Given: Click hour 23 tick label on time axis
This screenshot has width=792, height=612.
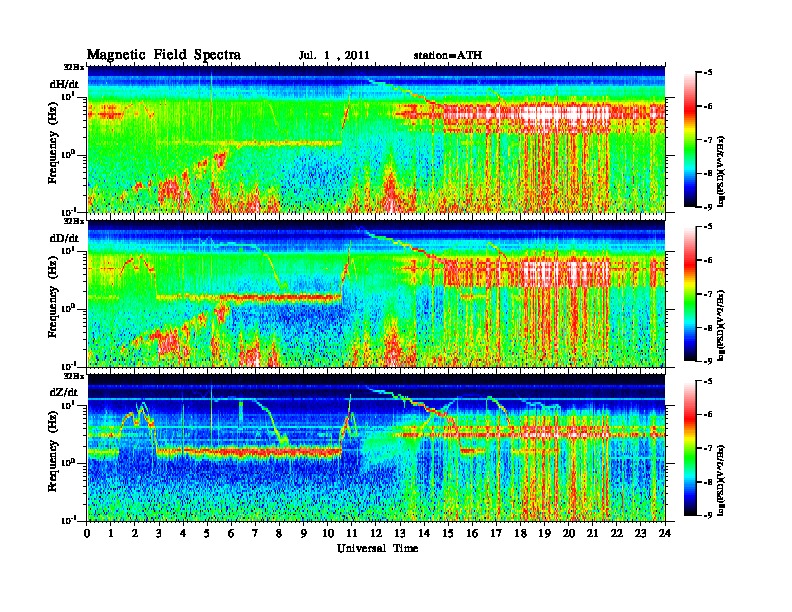Looking at the screenshot, I should point(641,533).
